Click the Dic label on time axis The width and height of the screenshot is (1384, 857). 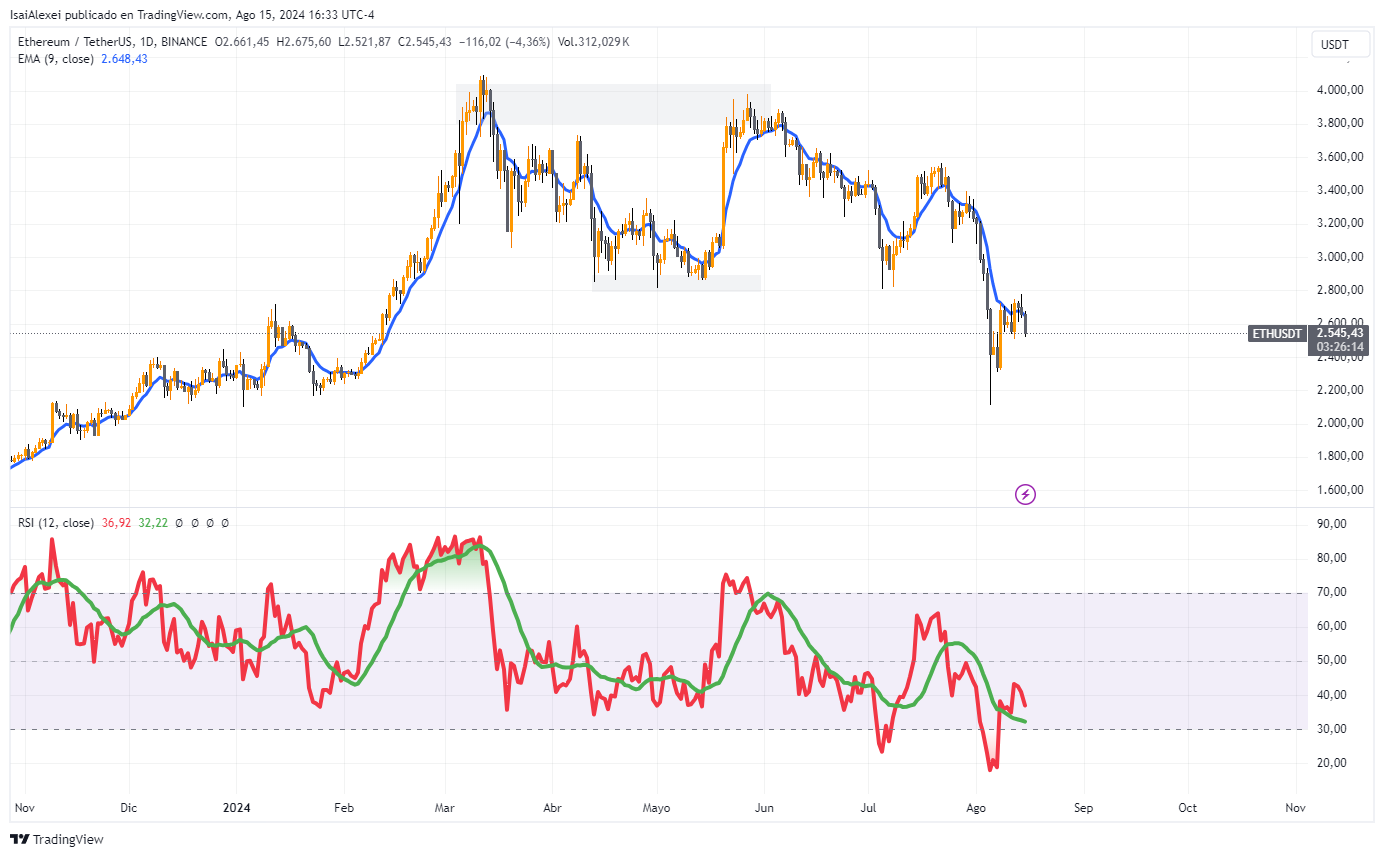(x=128, y=807)
